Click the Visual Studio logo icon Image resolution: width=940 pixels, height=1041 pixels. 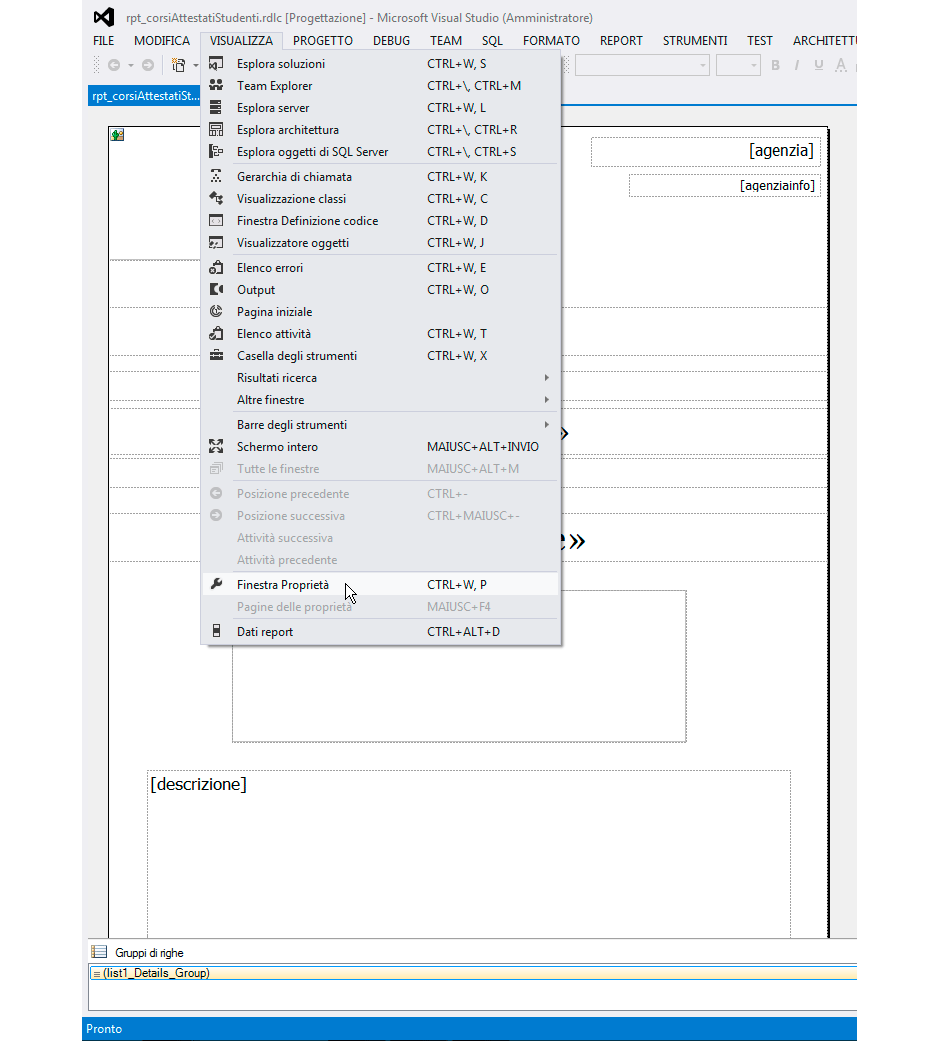104,17
